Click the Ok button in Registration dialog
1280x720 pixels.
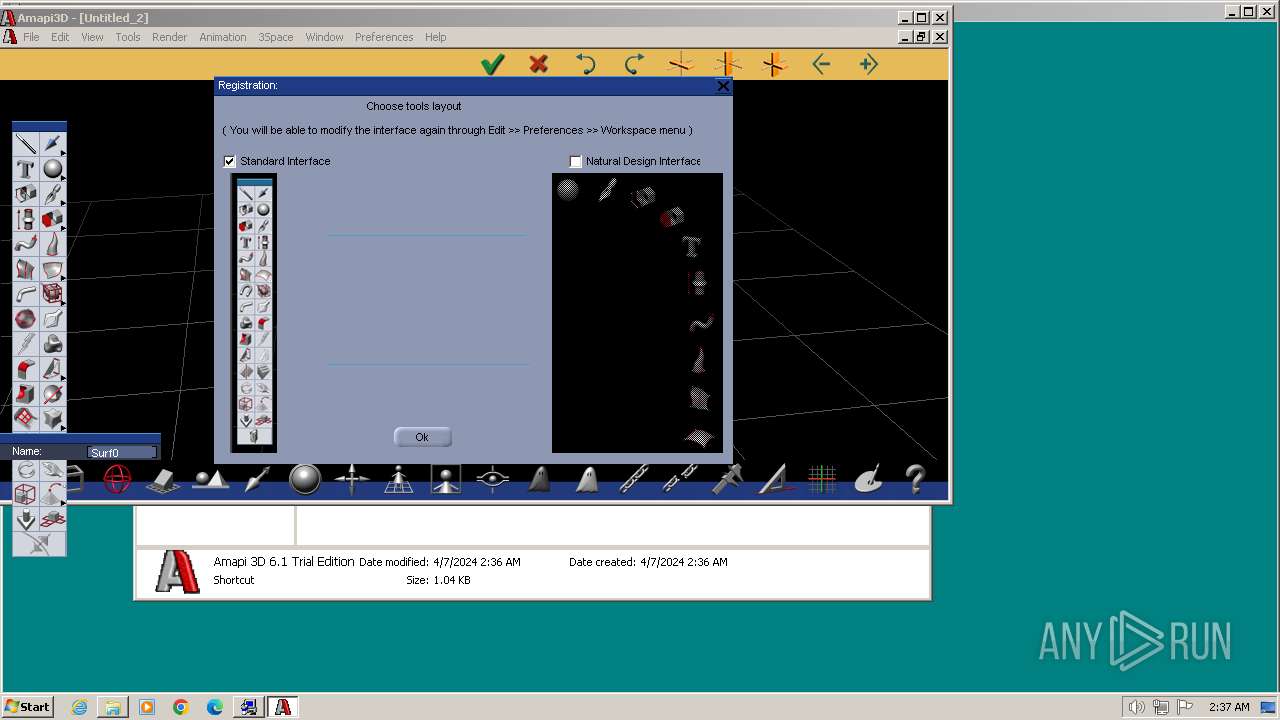pos(422,437)
